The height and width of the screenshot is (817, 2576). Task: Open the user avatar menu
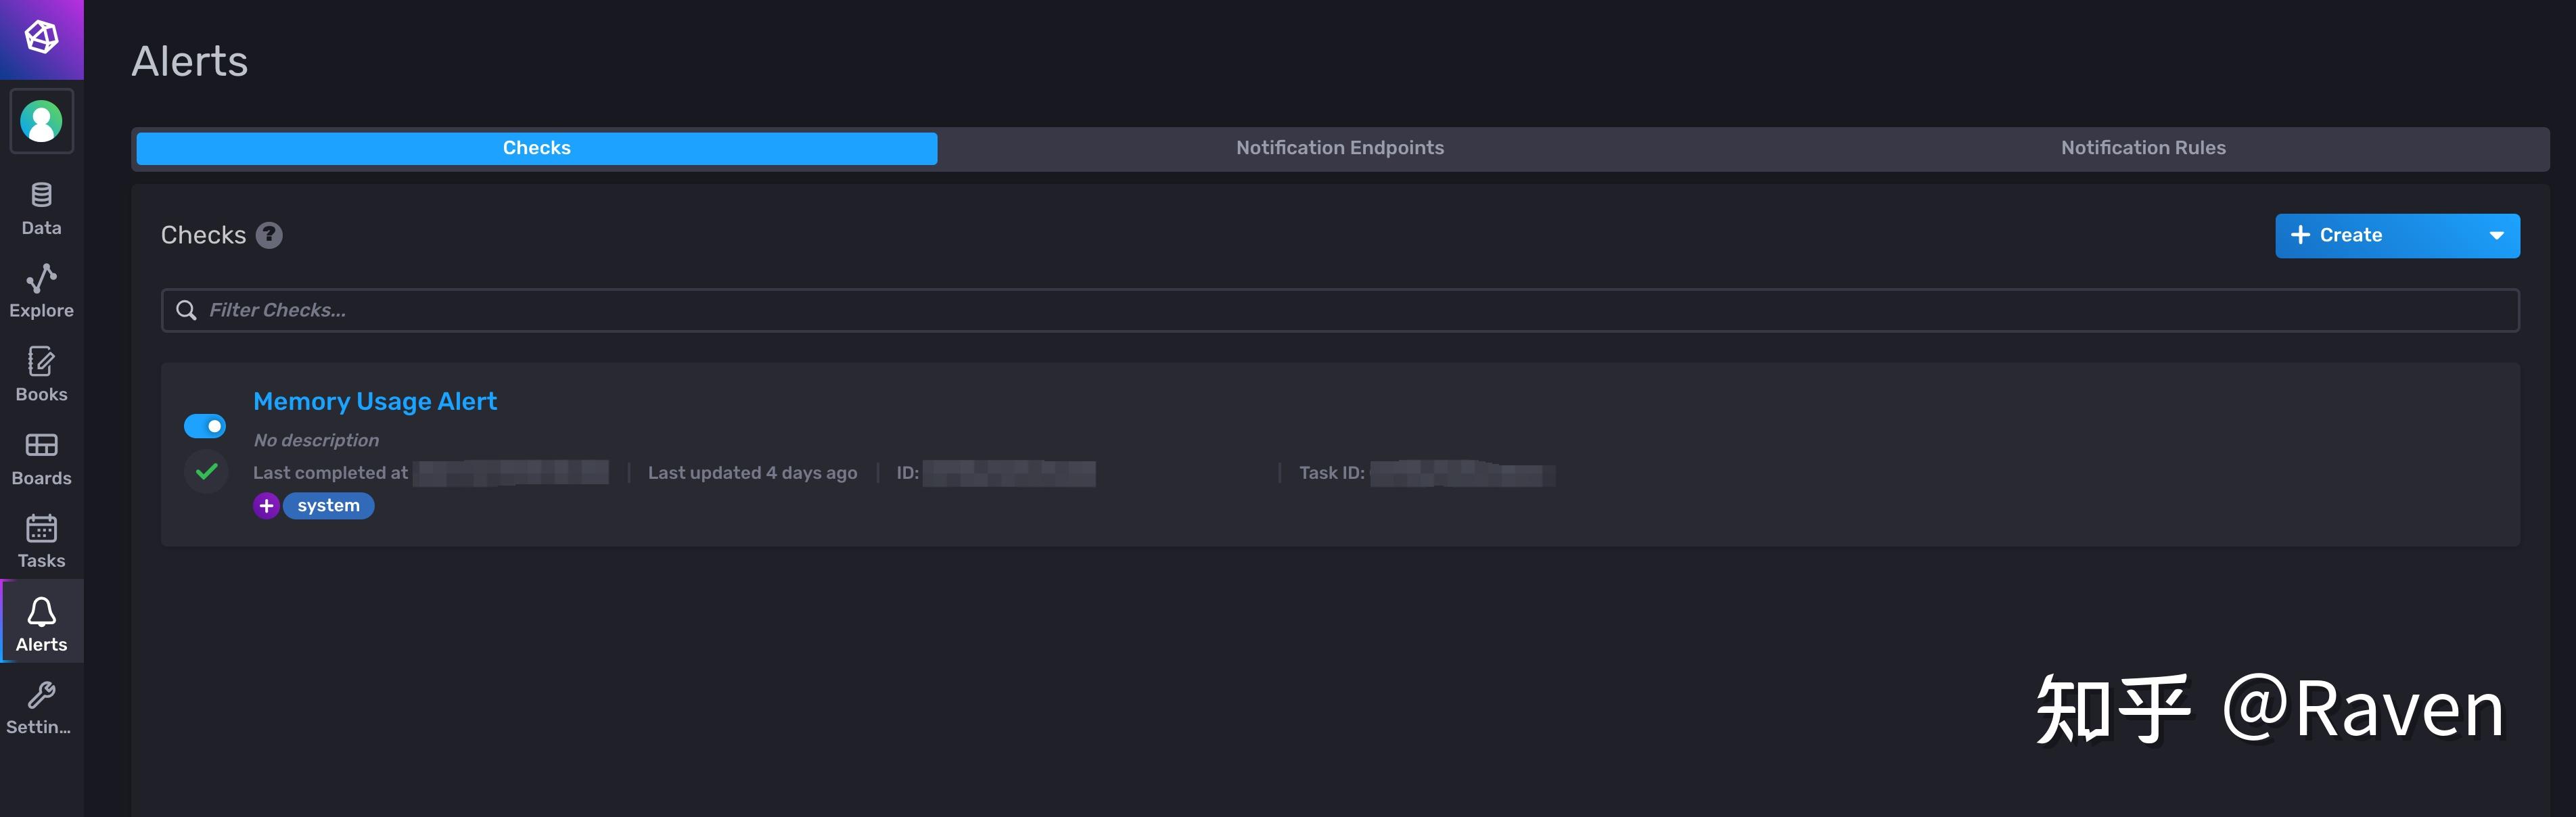(41, 121)
